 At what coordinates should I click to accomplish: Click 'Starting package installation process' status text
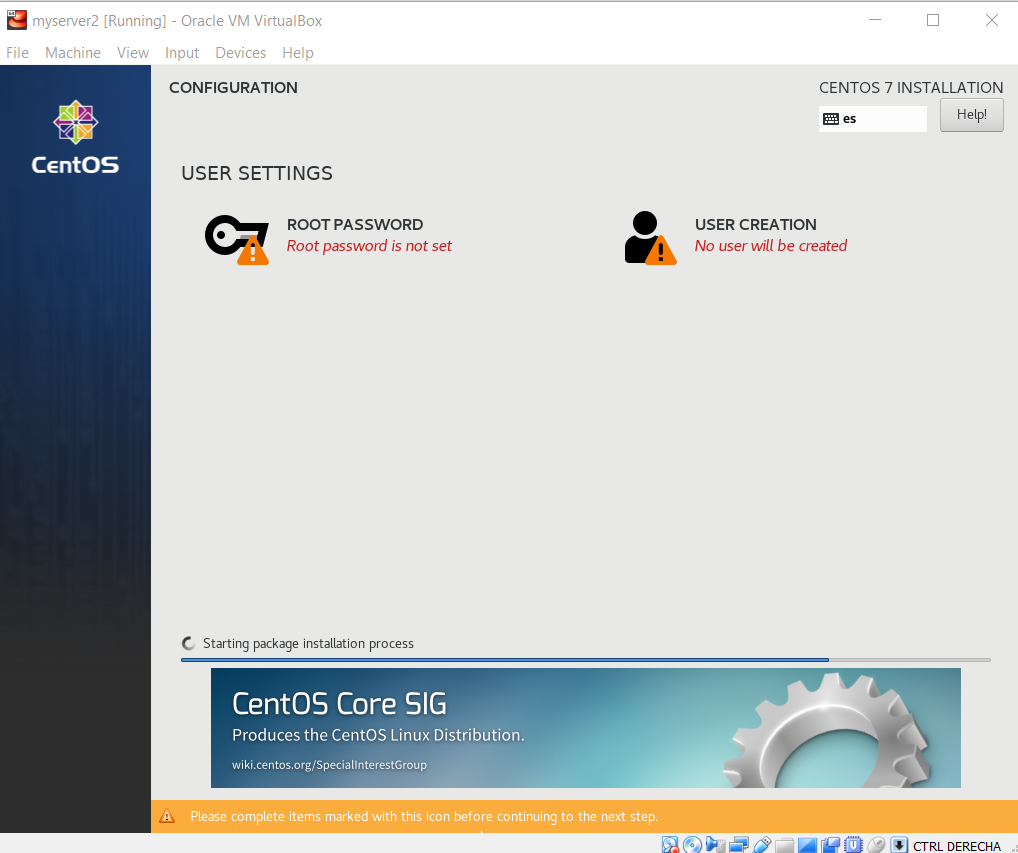click(308, 643)
